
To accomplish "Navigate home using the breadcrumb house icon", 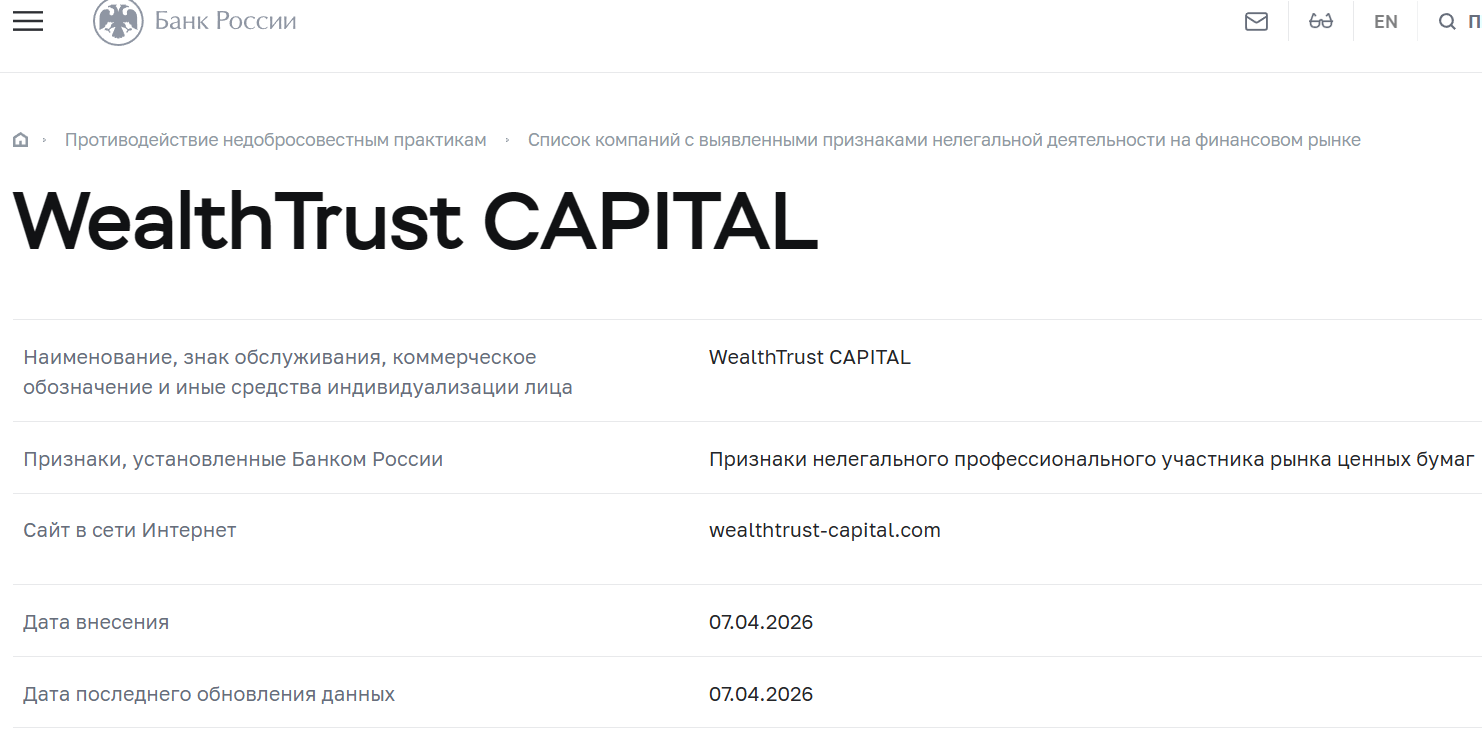I will (21, 139).
